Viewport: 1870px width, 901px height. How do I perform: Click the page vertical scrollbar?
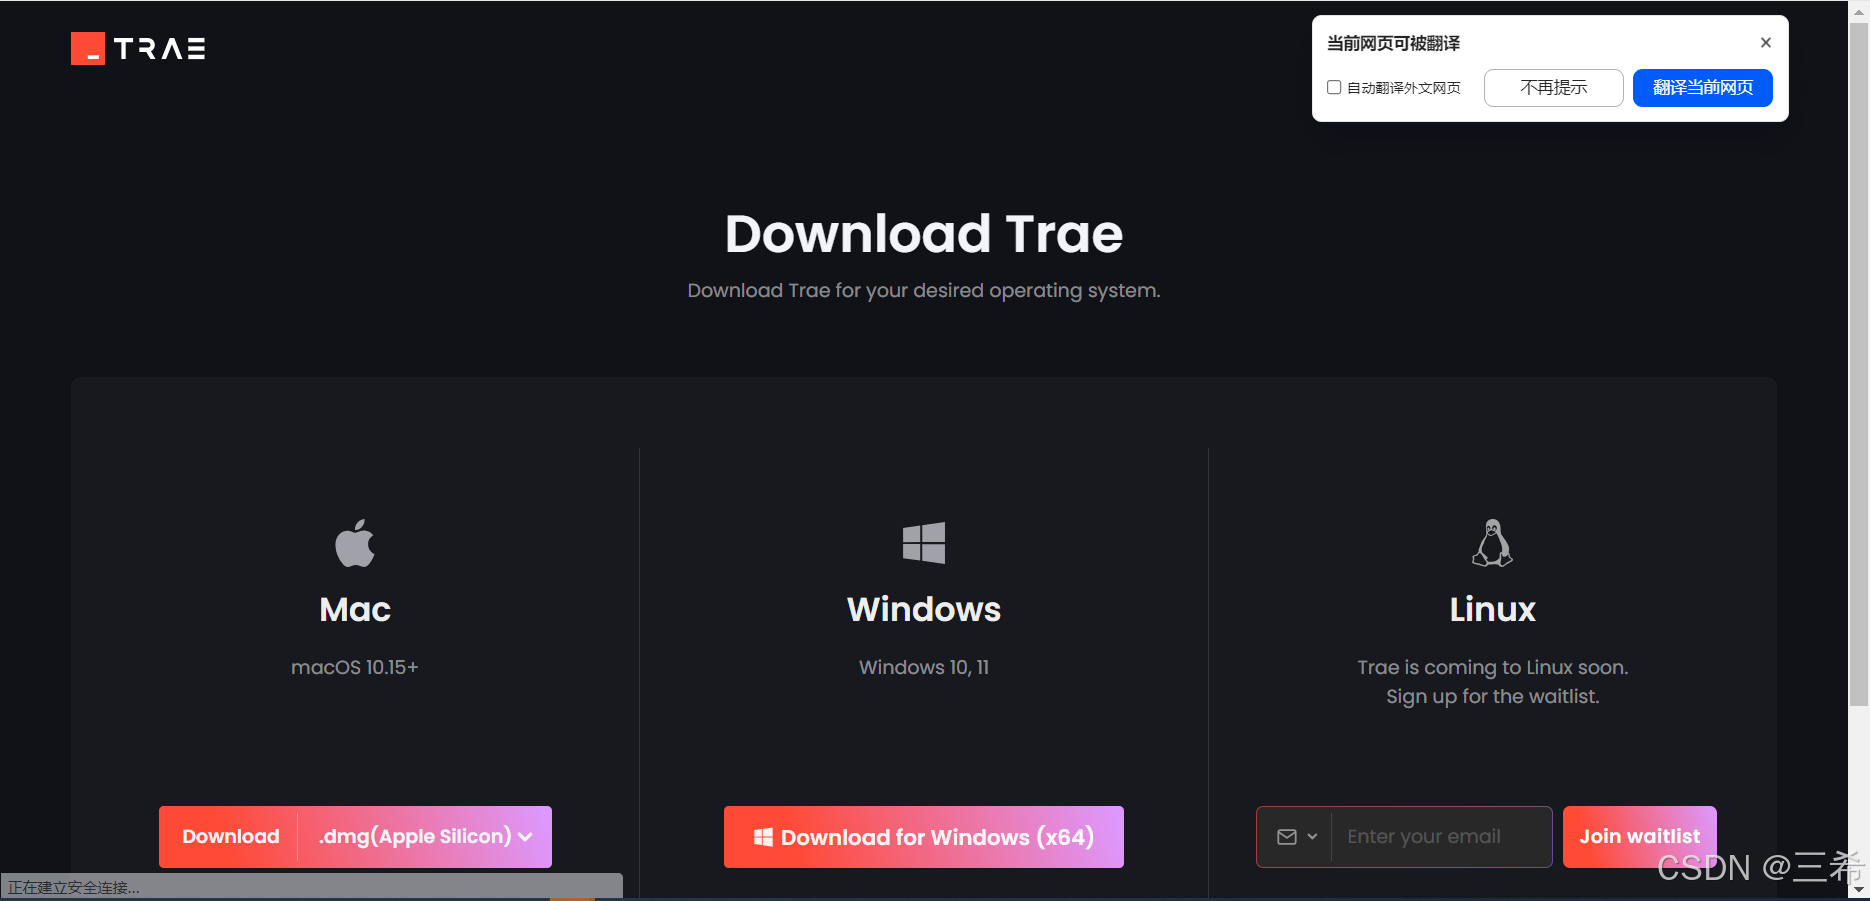(1858, 365)
